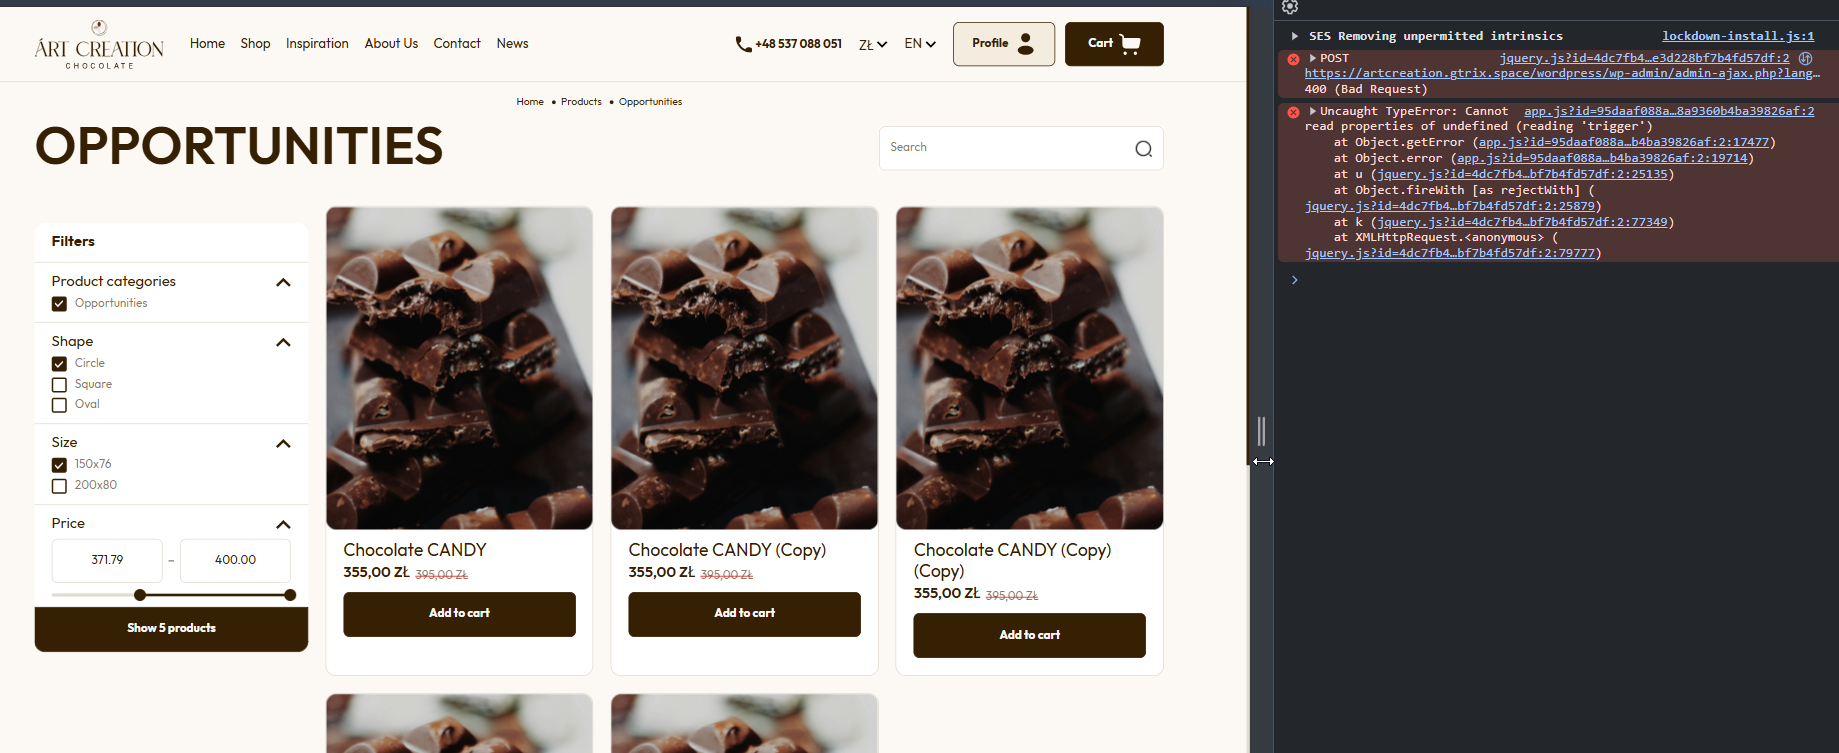Click the DevTools panel resize handle
Viewport: 1839px width, 753px height.
1261,431
